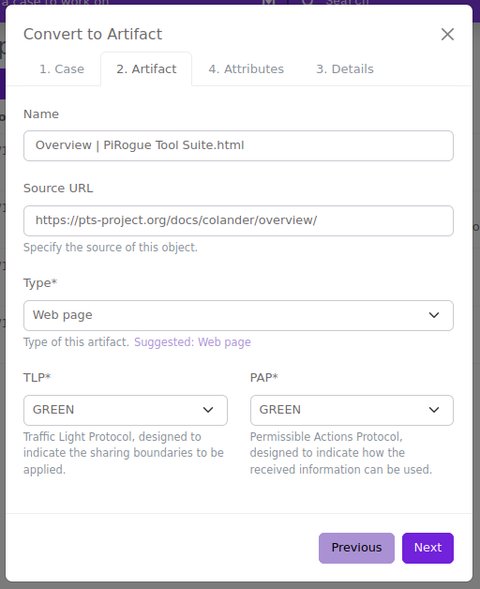
Task: Click the Type* field label
Action: (x=40, y=283)
